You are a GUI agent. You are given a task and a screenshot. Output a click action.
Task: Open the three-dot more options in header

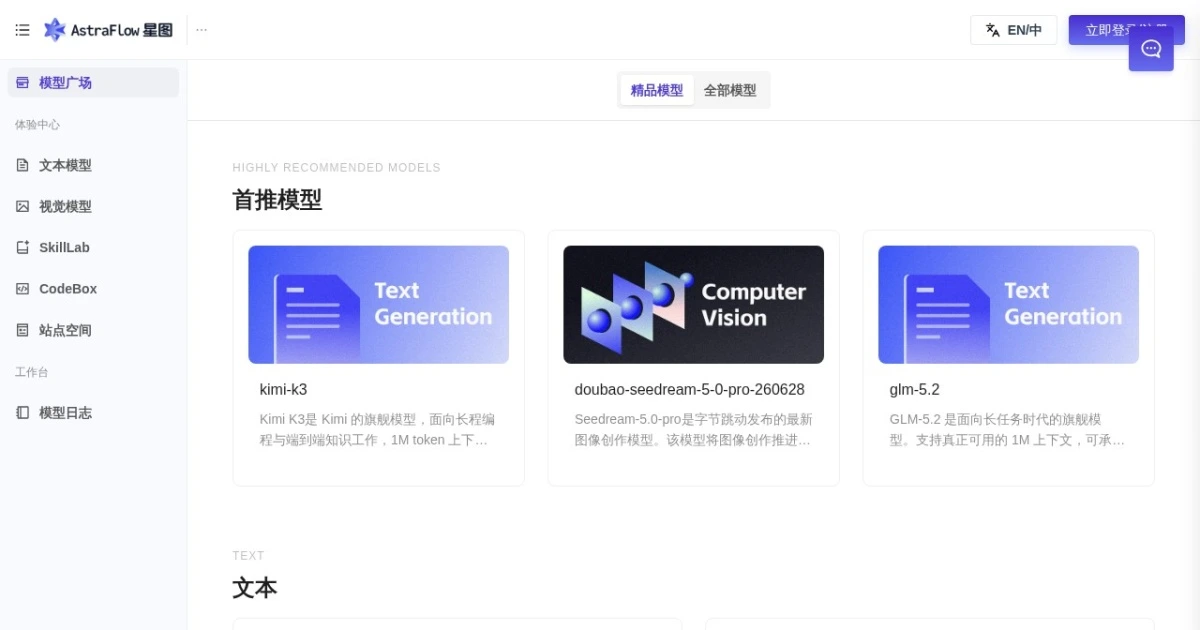click(x=202, y=30)
